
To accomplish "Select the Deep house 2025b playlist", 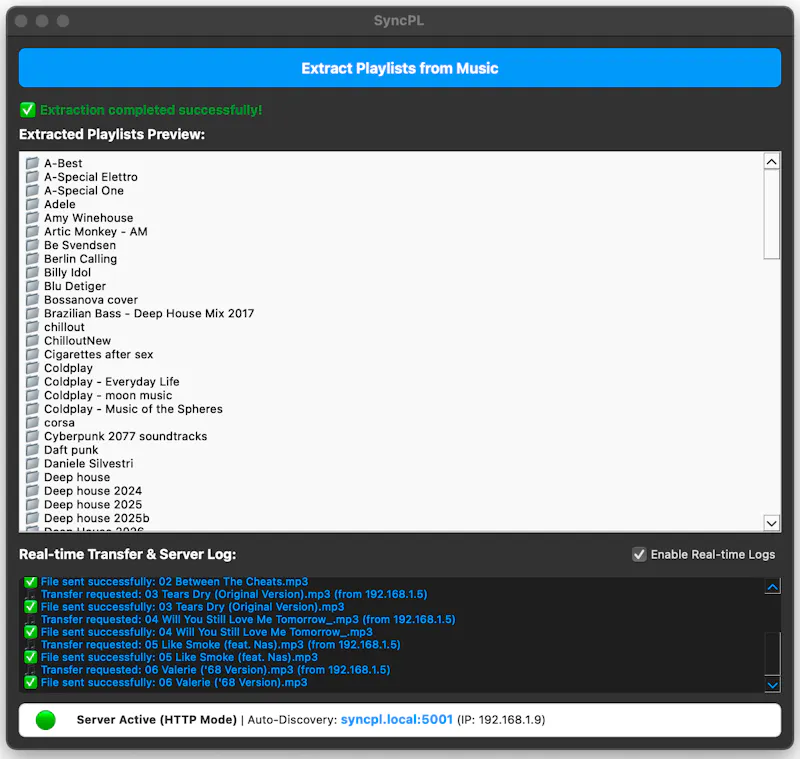I will tap(97, 518).
